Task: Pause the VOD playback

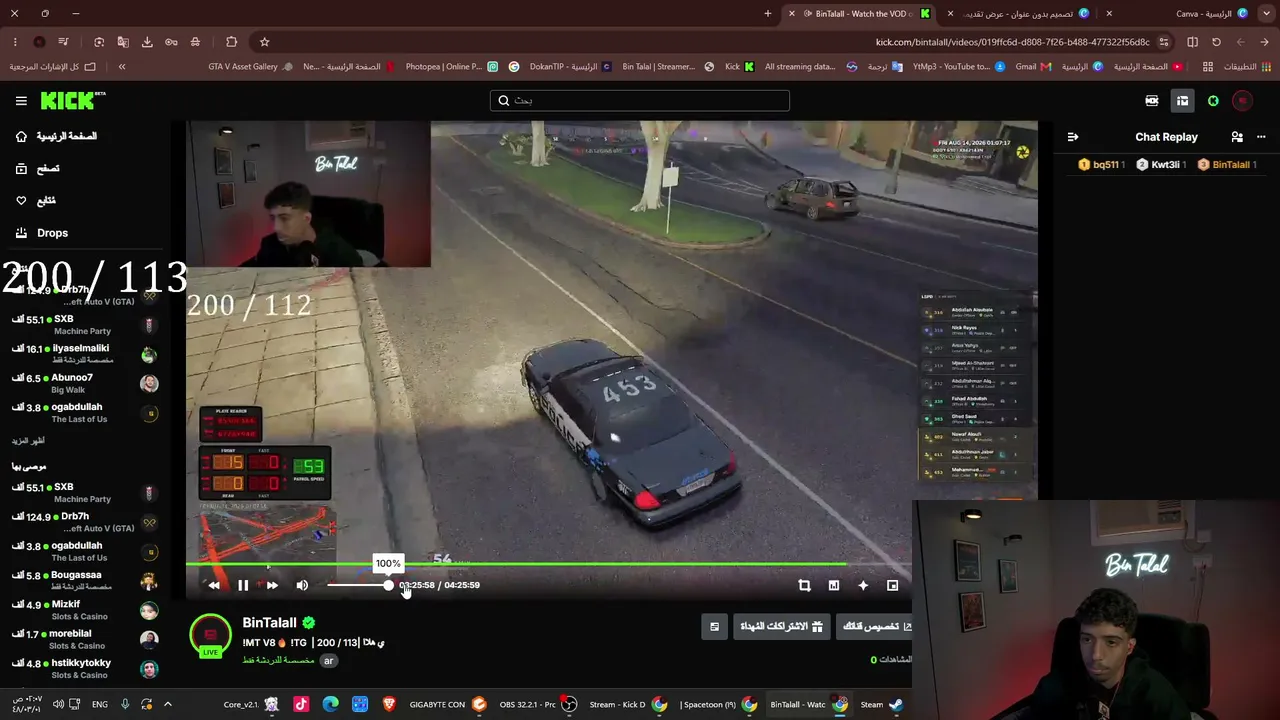Action: [243, 586]
